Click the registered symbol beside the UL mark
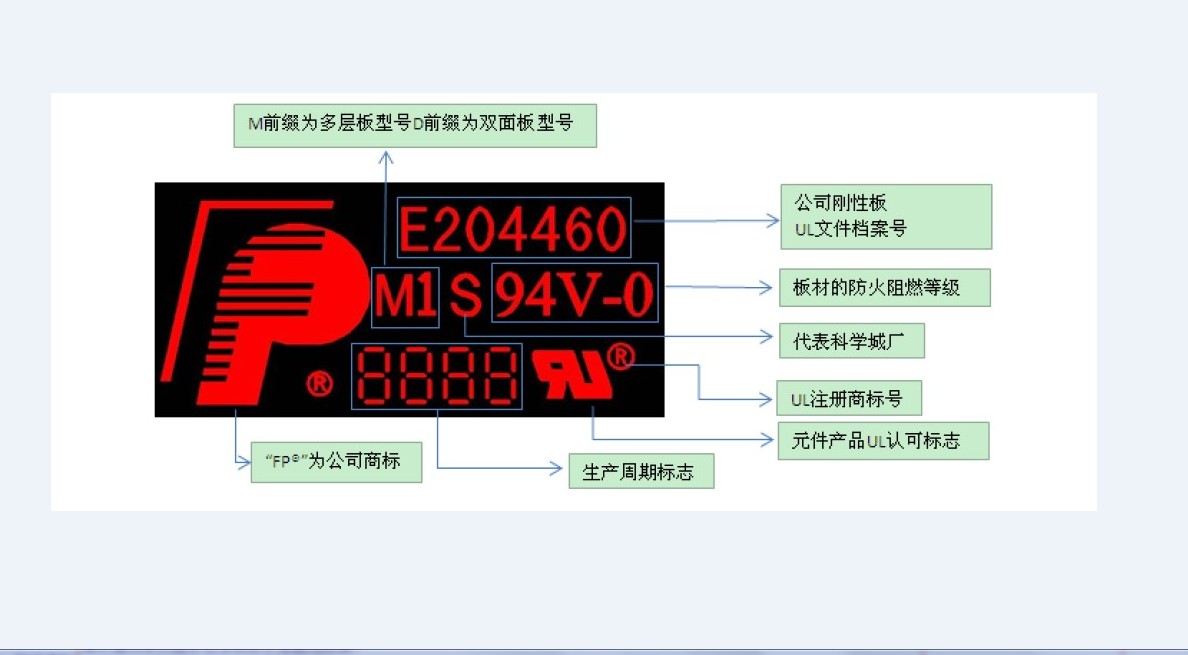Screen dimensions: 1188x655 [621, 356]
